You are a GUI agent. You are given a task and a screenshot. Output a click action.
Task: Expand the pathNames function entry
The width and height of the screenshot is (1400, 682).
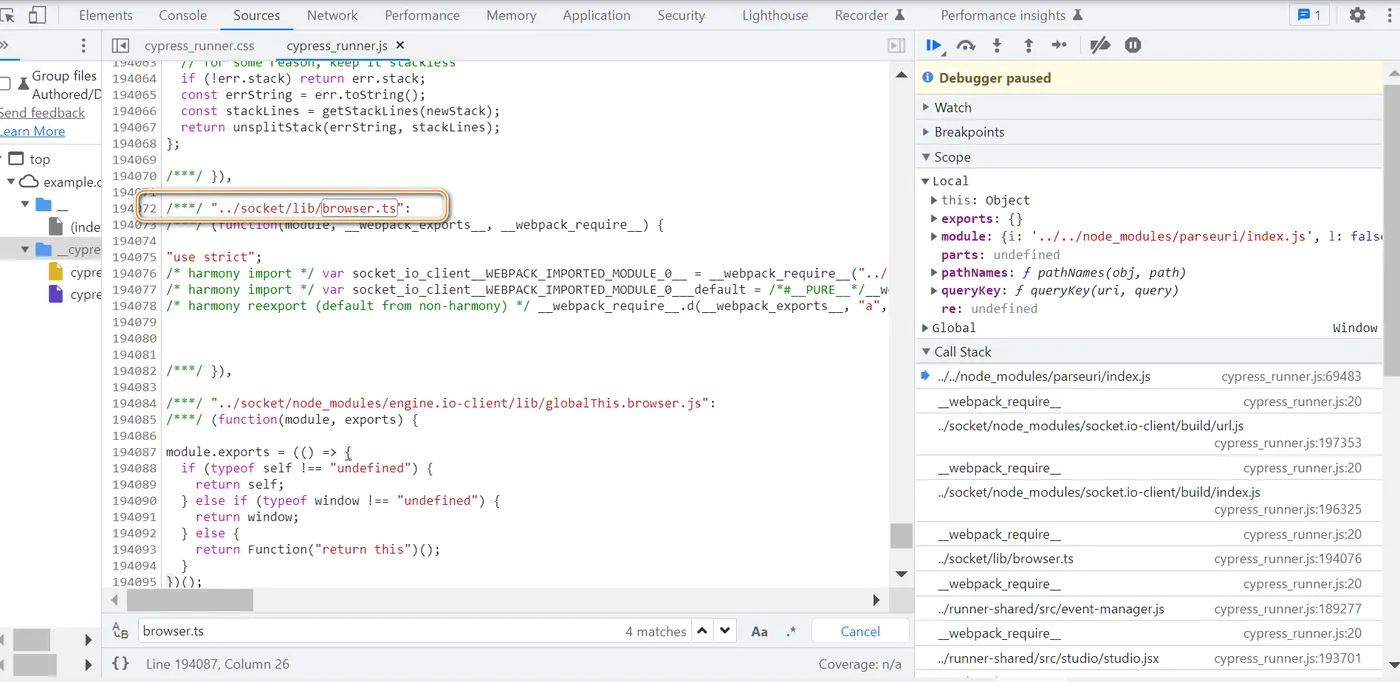click(x=935, y=273)
